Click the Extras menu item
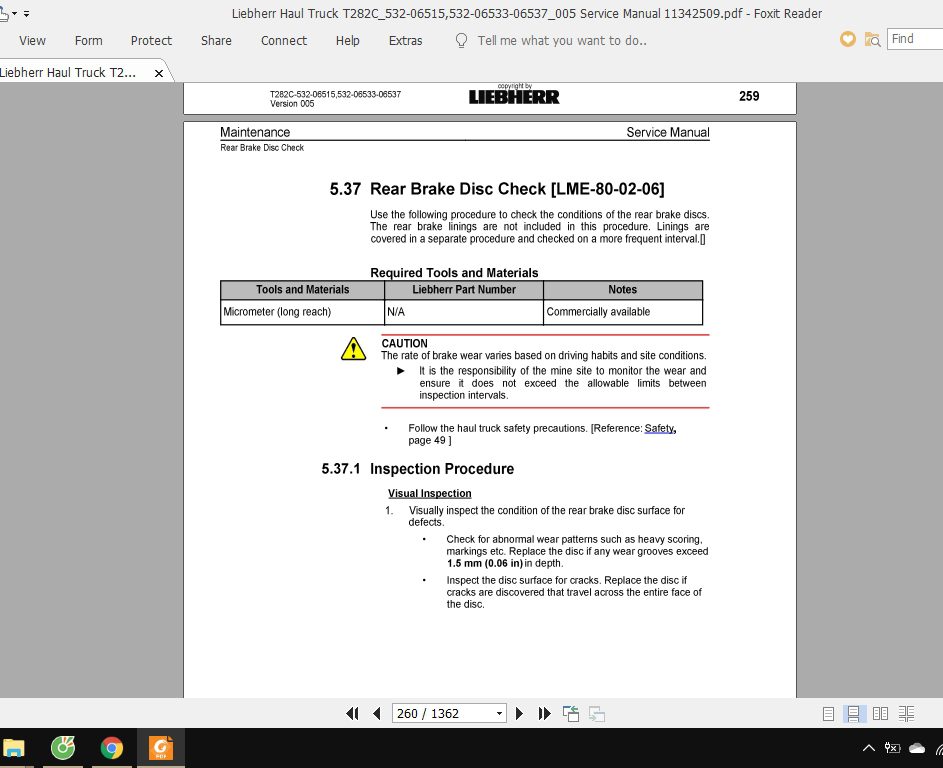The height and width of the screenshot is (768, 943). coord(405,41)
